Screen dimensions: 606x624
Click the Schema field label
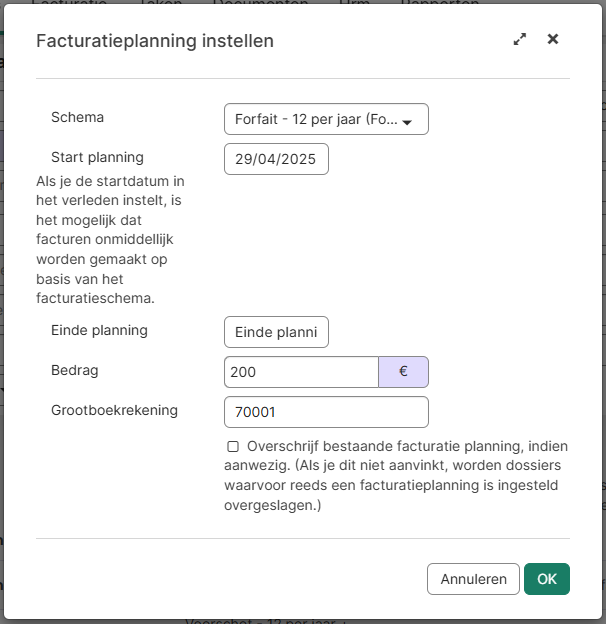(x=77, y=117)
